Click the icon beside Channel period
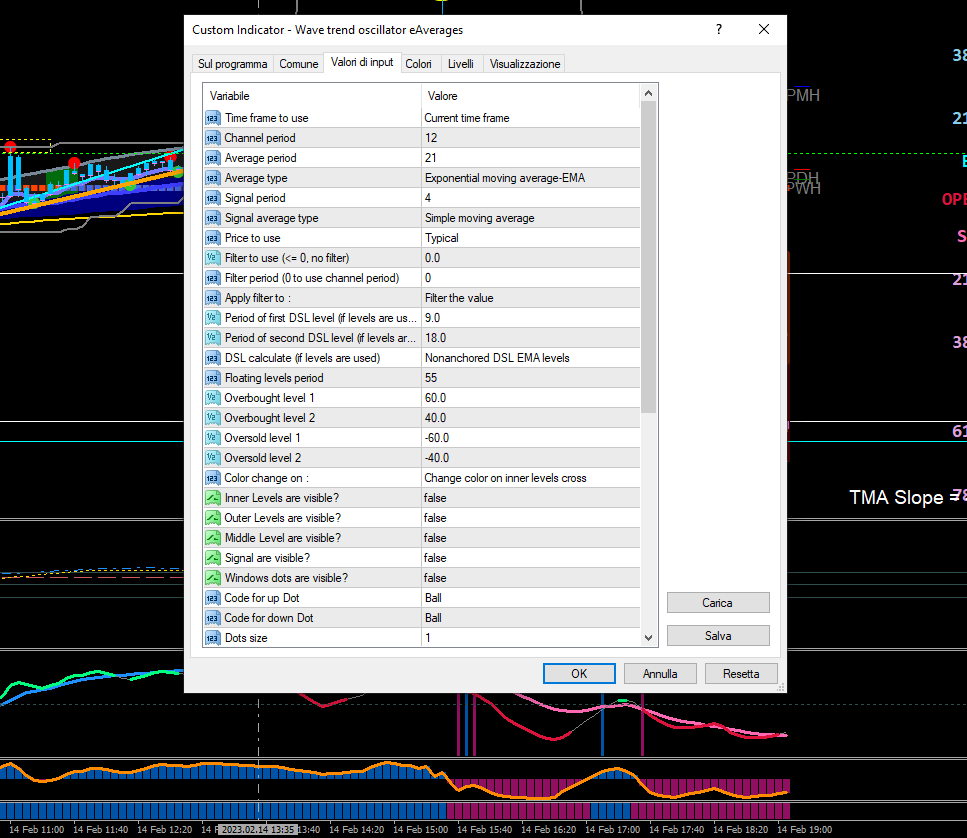 pos(212,138)
